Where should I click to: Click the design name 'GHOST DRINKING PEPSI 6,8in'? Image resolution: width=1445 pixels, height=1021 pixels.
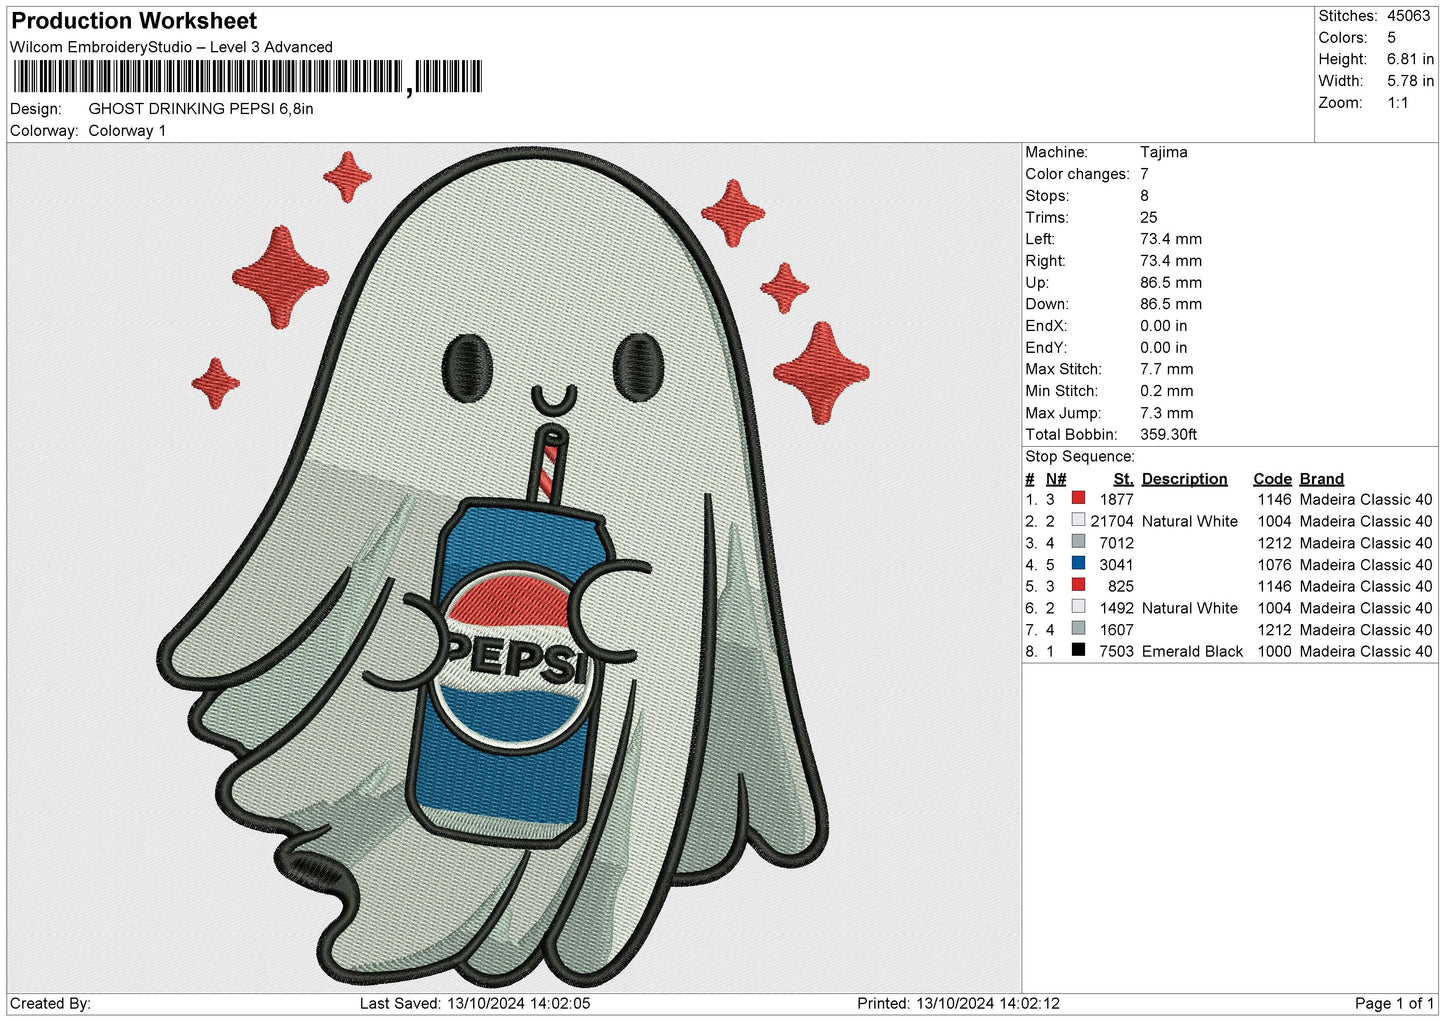point(201,109)
